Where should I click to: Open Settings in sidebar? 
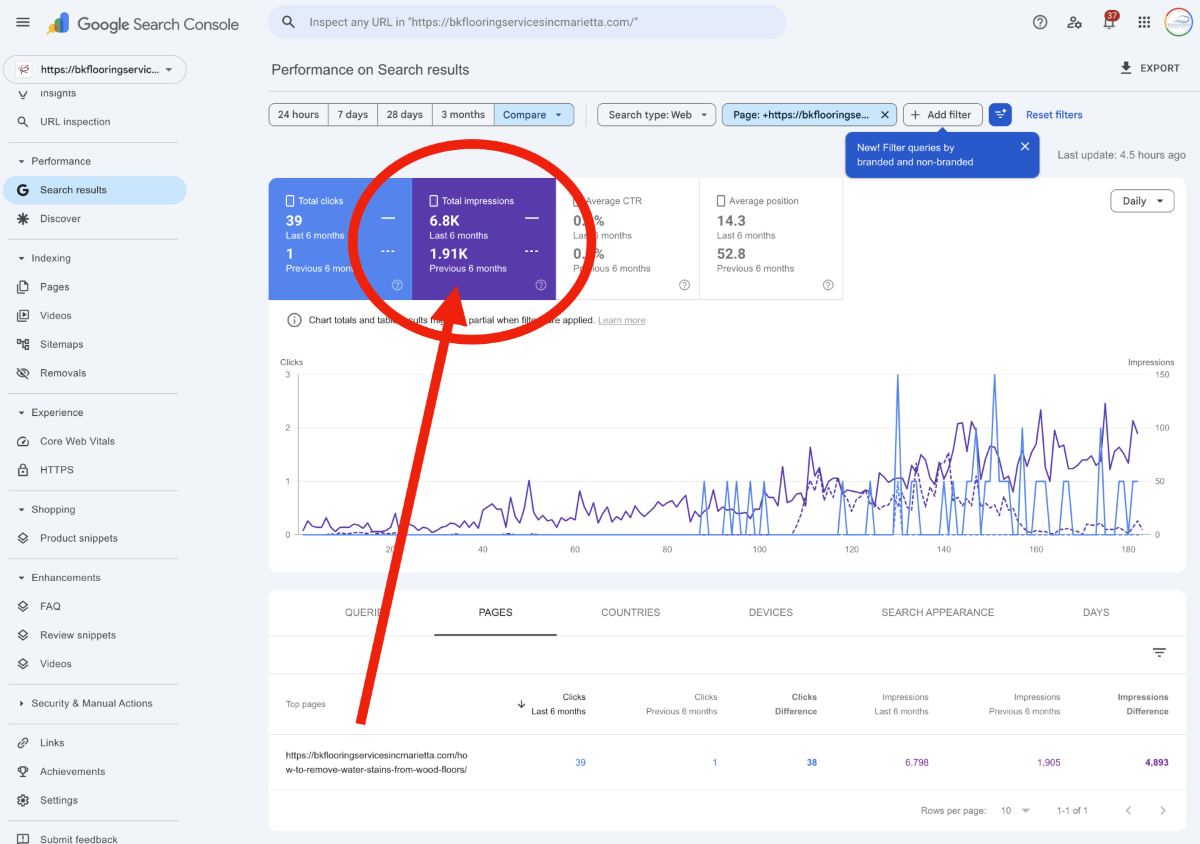tap(93, 801)
